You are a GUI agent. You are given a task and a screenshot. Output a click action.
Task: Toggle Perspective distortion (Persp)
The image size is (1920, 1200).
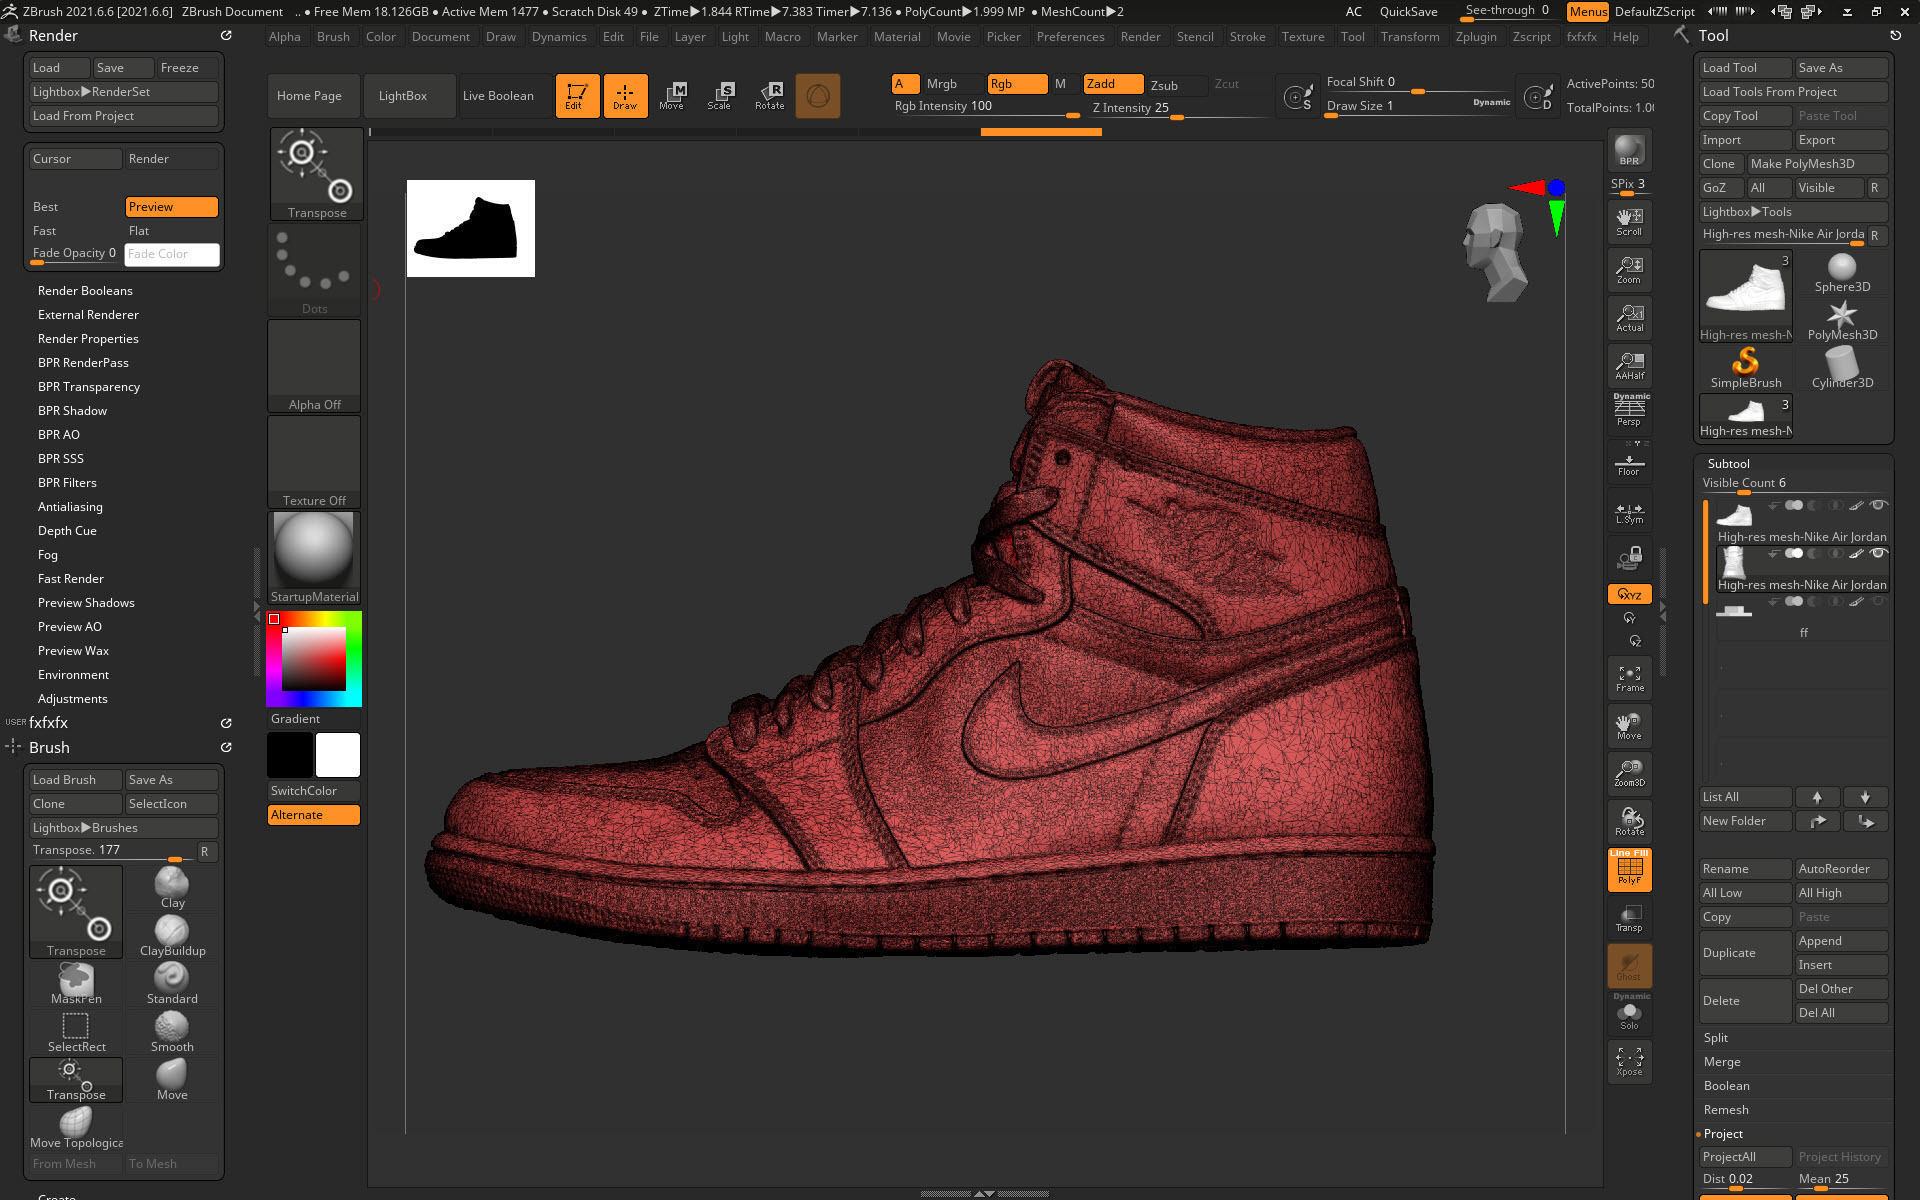(1629, 410)
